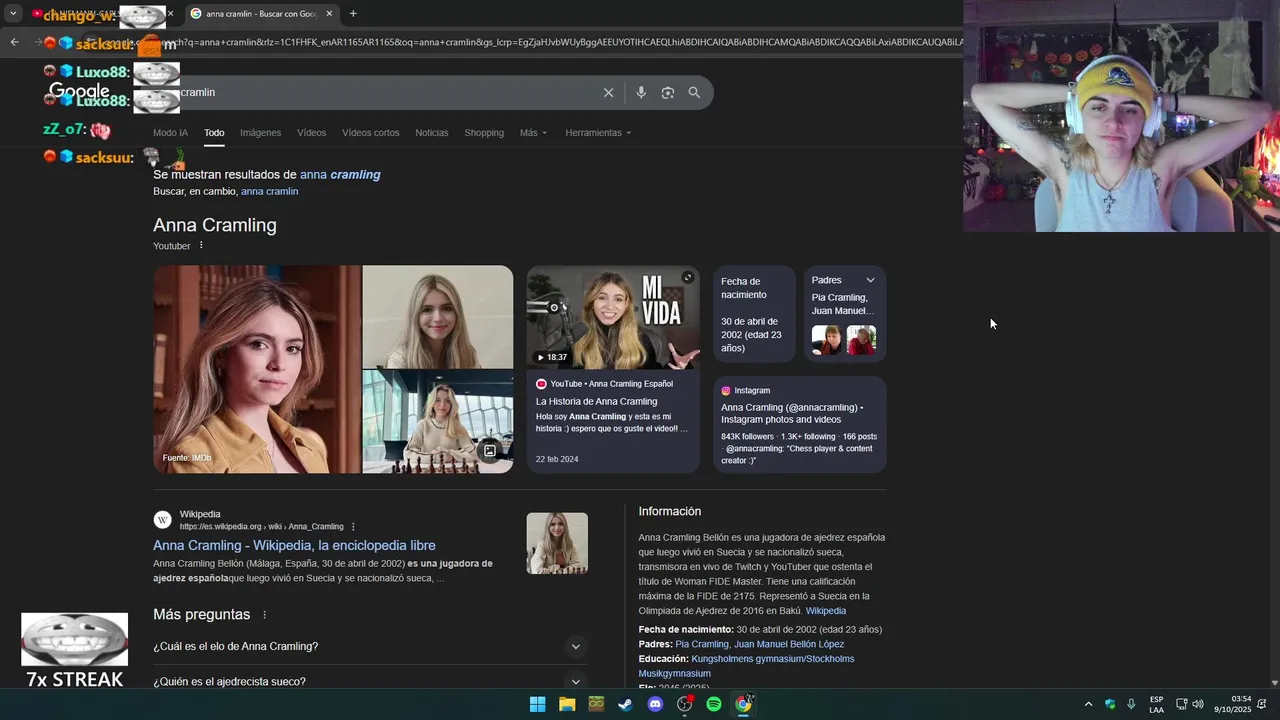1280x720 pixels.
Task: Open Windows Security from the tray
Action: (x=1110, y=704)
